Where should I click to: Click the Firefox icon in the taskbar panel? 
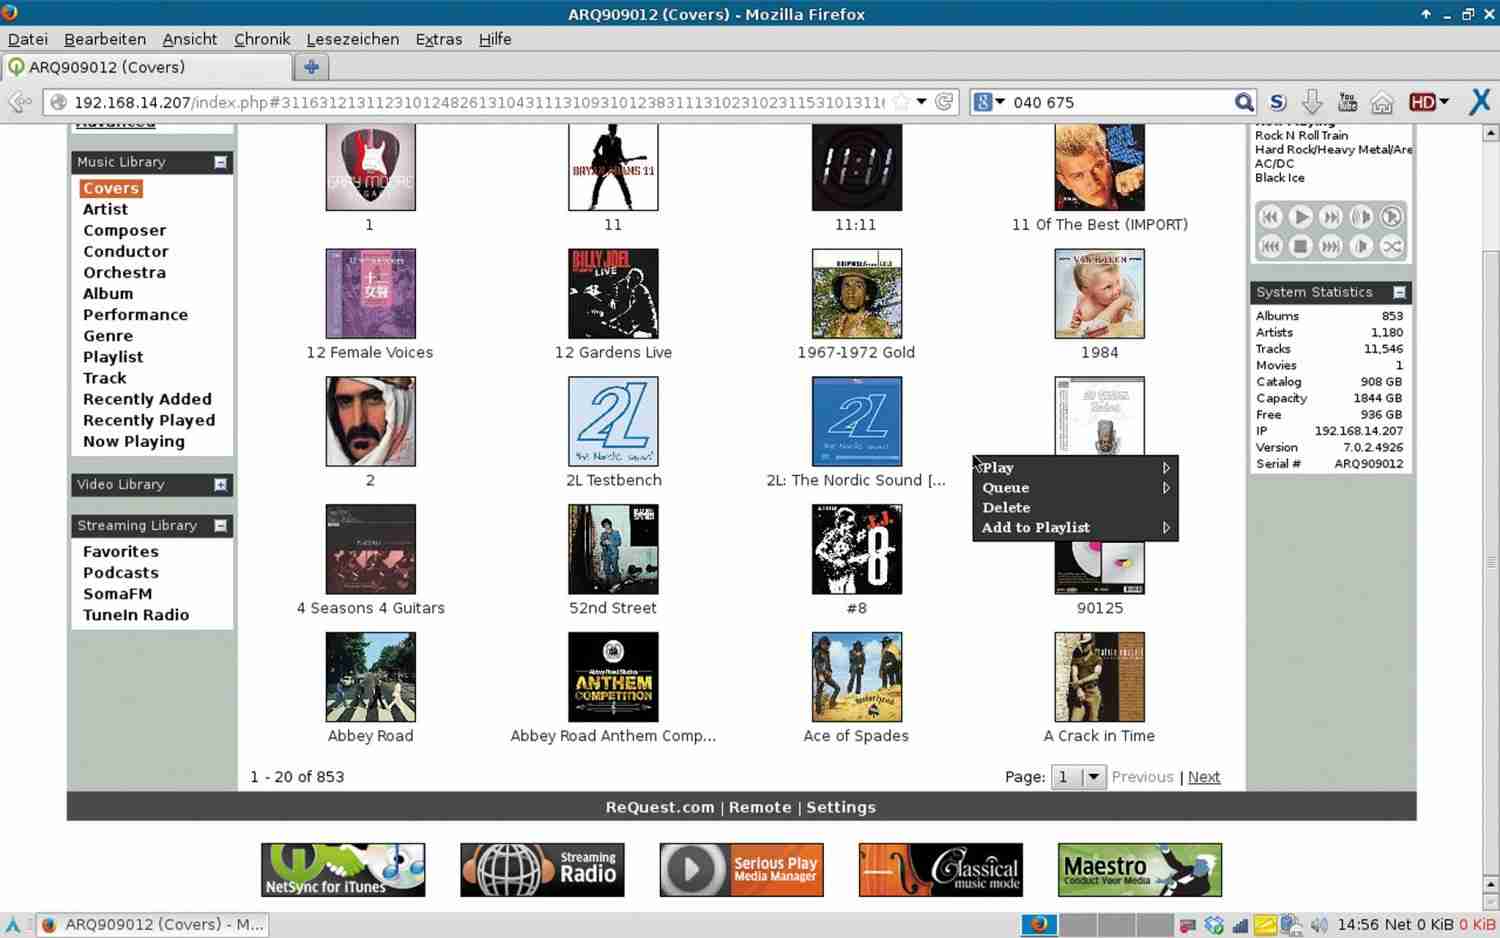pyautogui.click(x=1038, y=925)
